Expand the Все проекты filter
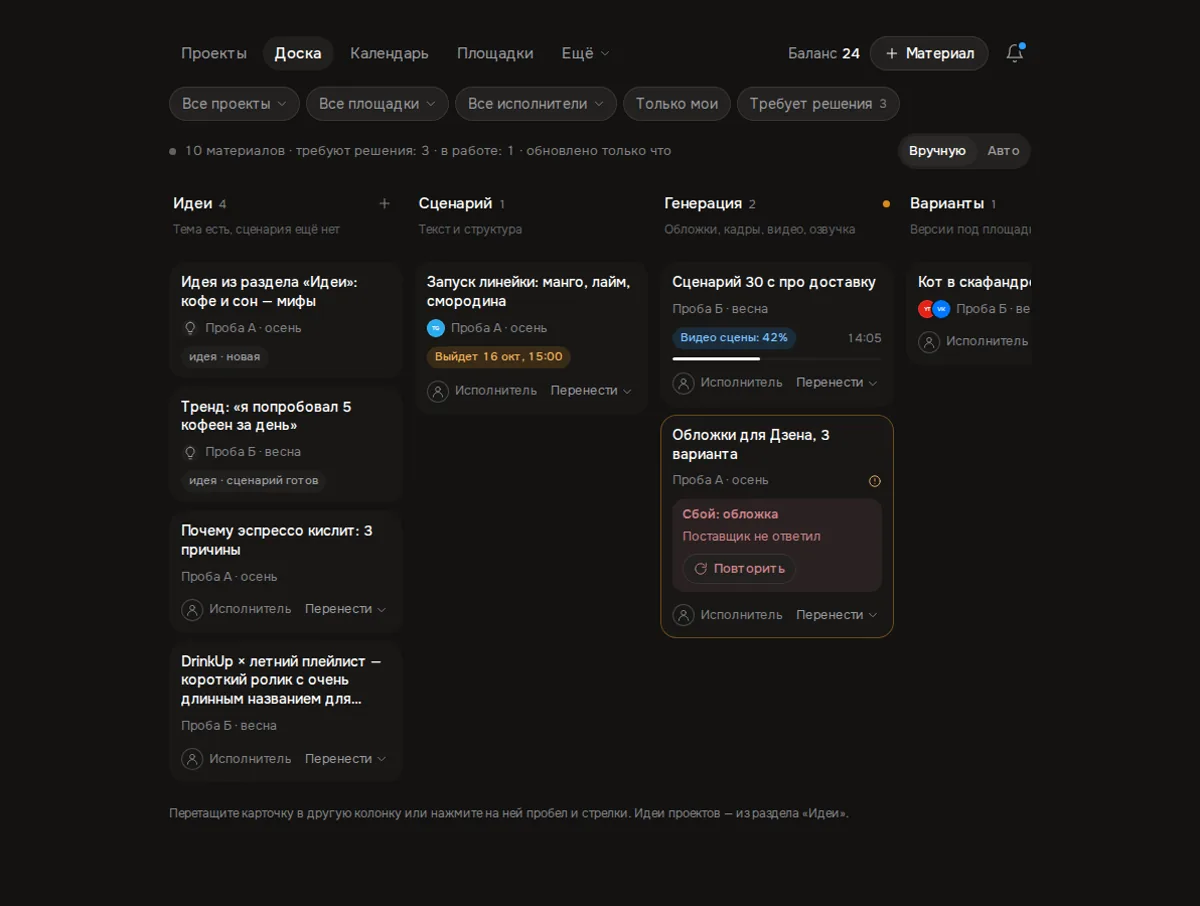This screenshot has height=906, width=1200. [x=235, y=104]
